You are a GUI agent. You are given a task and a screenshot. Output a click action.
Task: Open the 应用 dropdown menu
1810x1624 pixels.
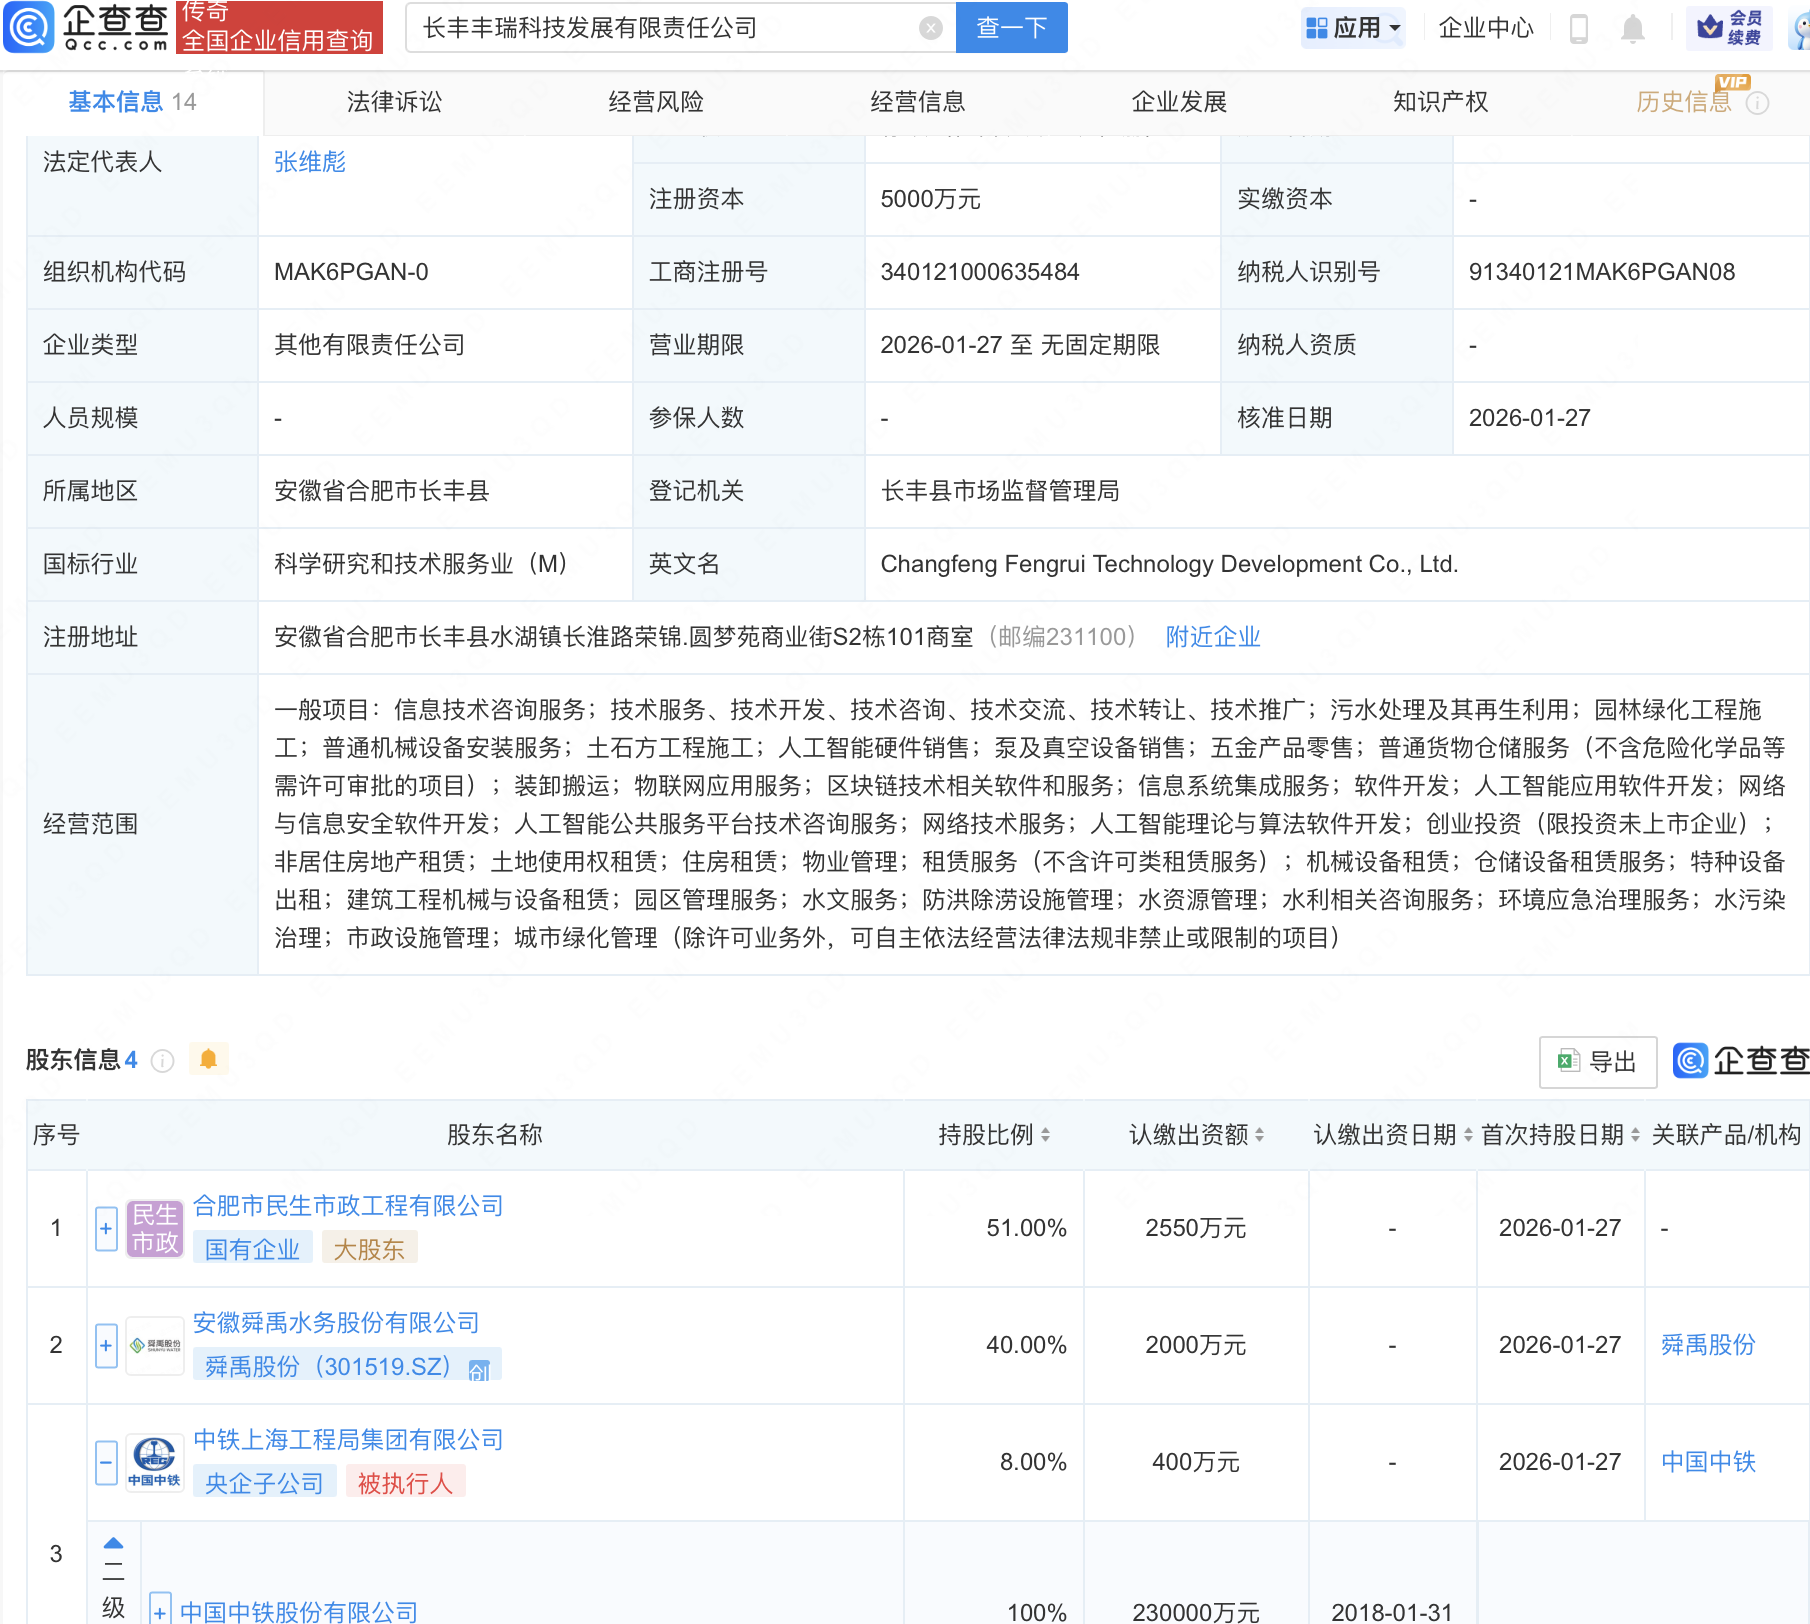(x=1354, y=28)
